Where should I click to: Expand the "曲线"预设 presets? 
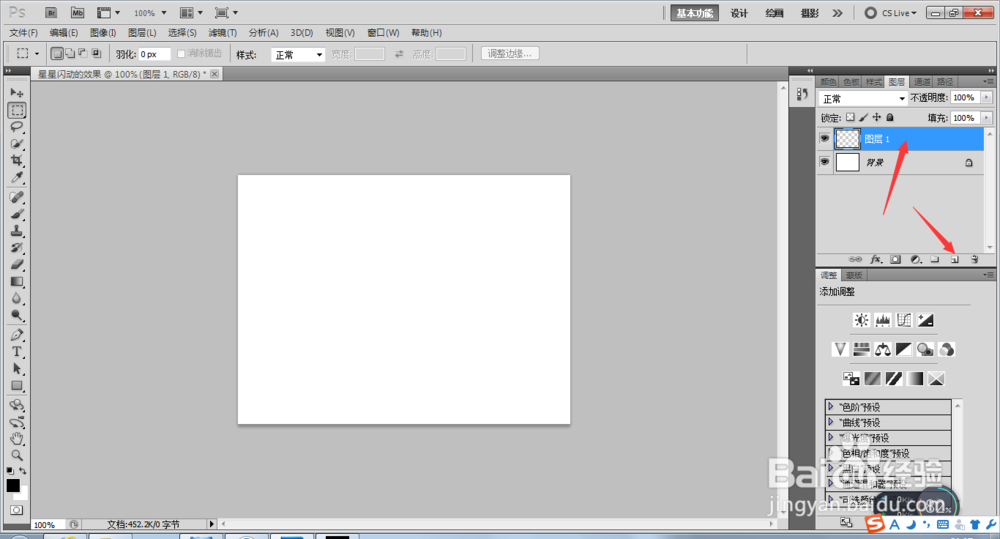point(830,422)
